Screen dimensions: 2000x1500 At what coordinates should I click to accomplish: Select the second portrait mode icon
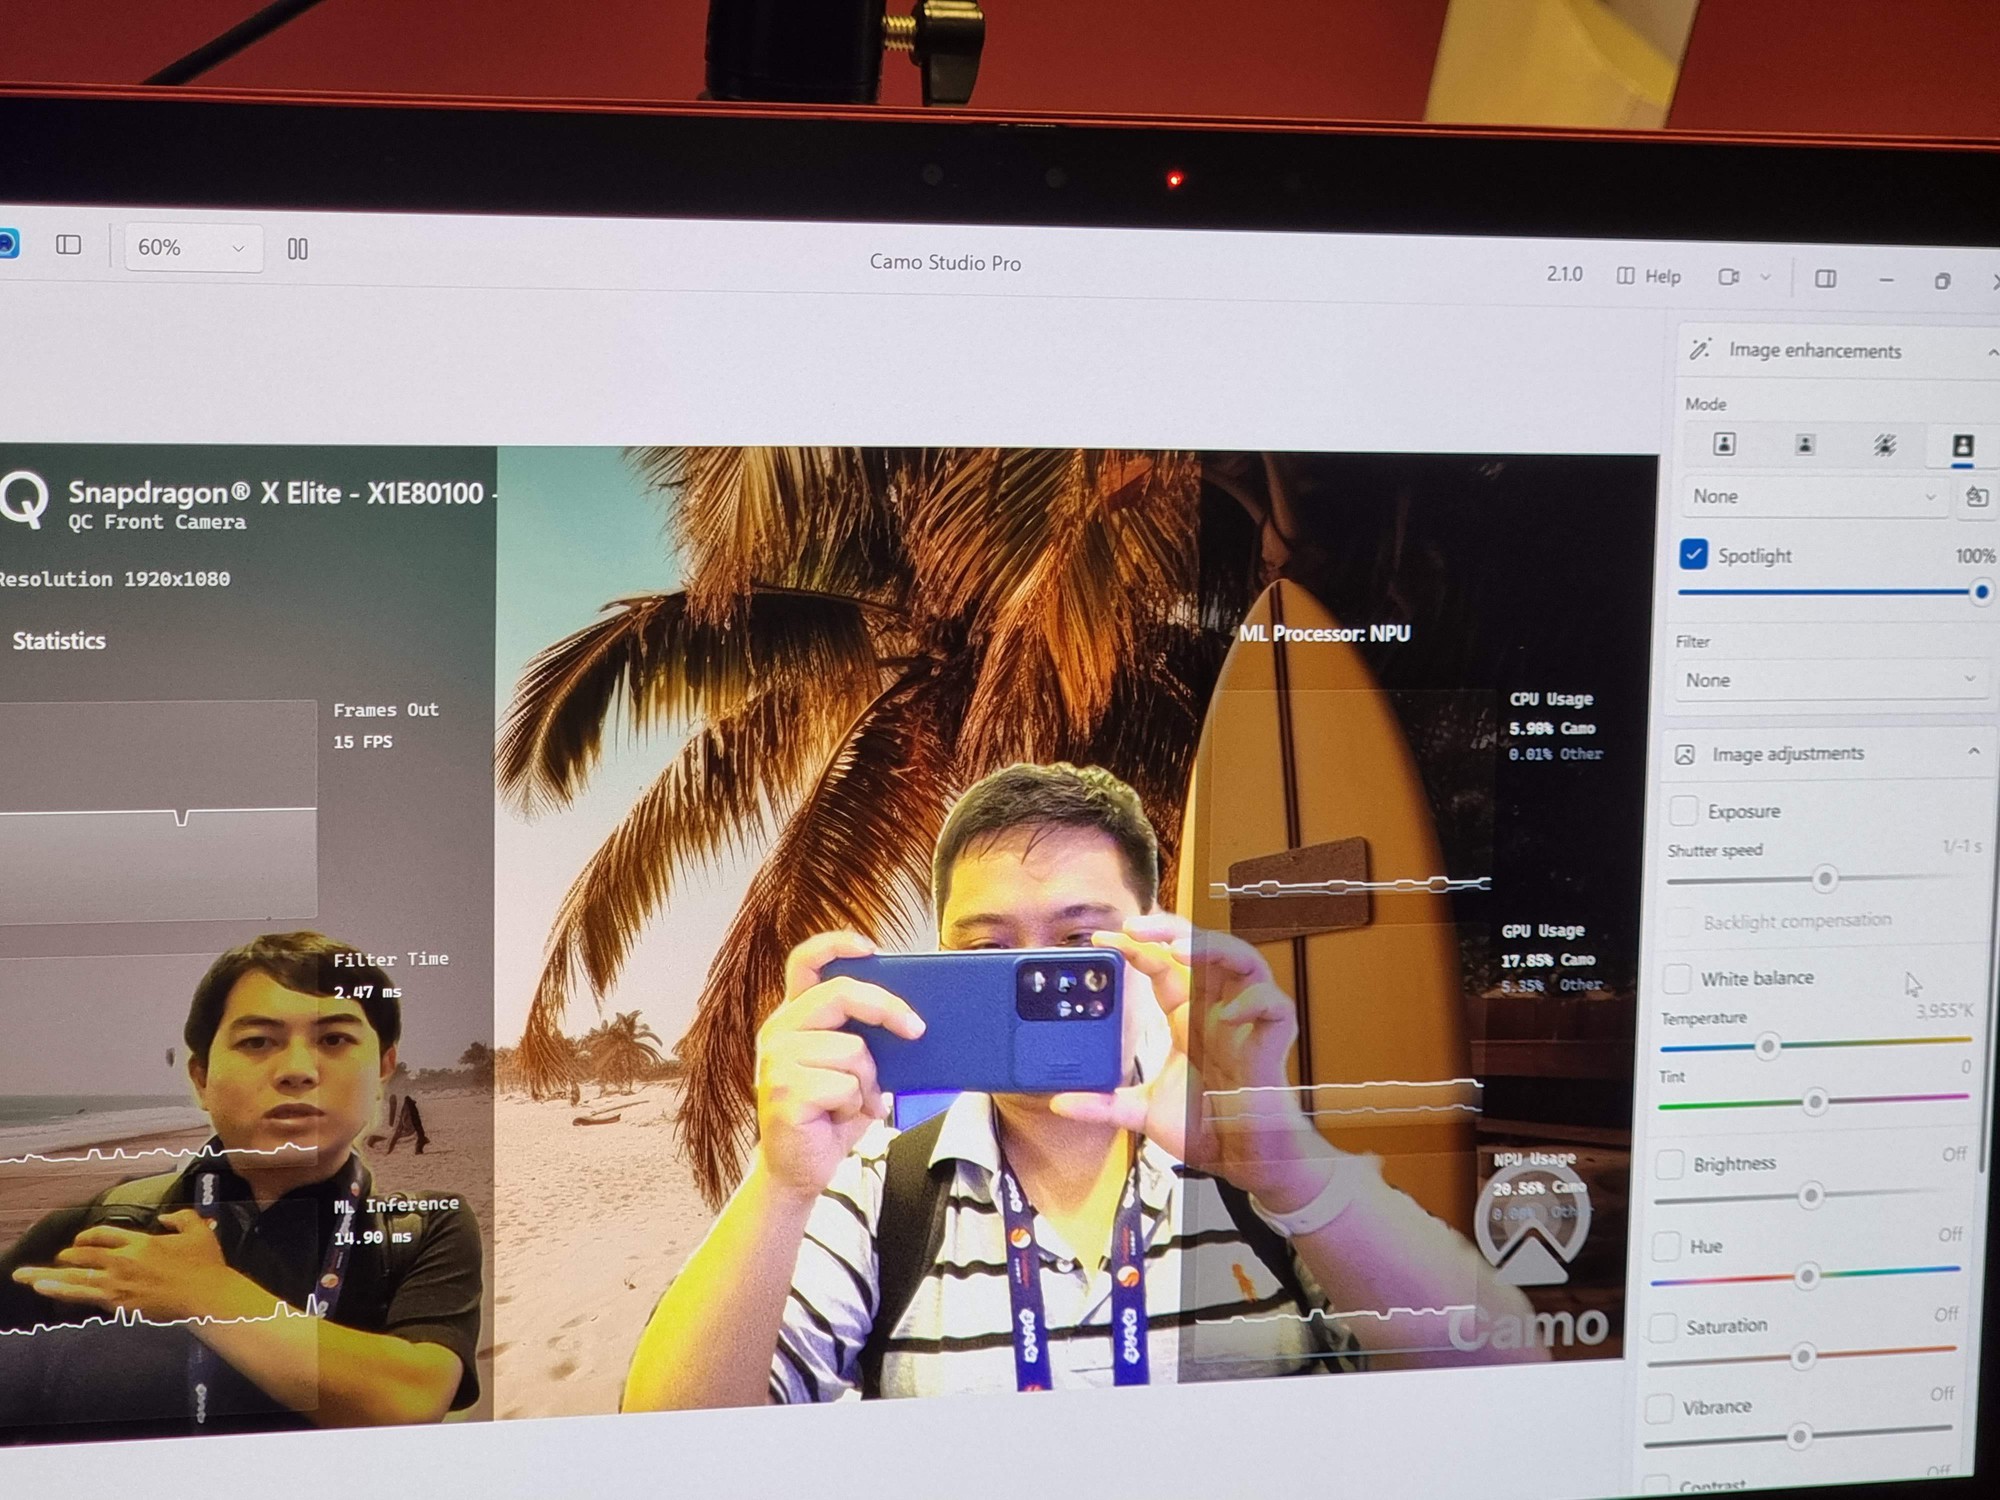[x=1804, y=444]
